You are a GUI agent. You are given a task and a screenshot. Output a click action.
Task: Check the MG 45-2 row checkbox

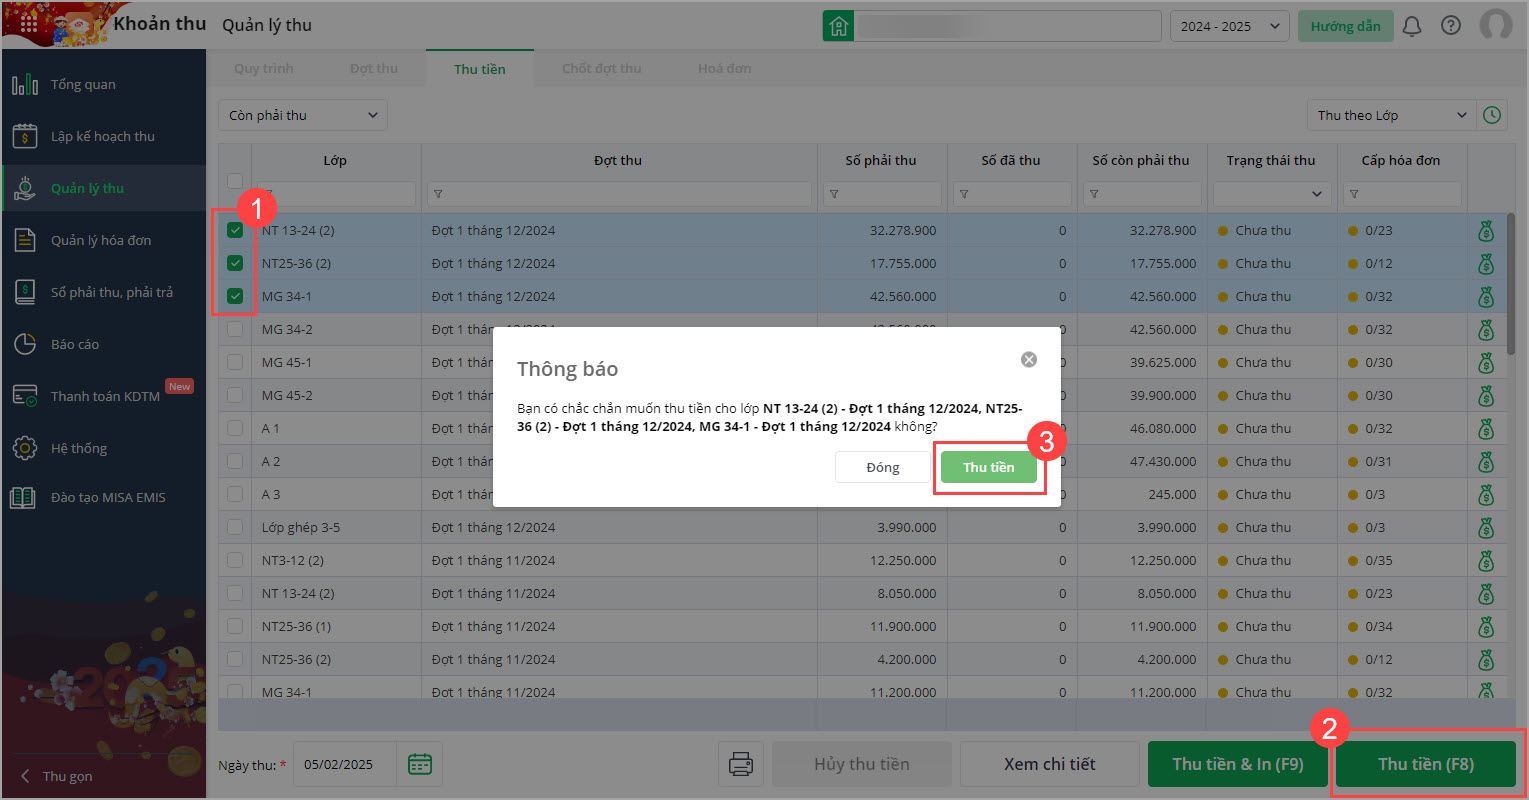click(x=235, y=396)
